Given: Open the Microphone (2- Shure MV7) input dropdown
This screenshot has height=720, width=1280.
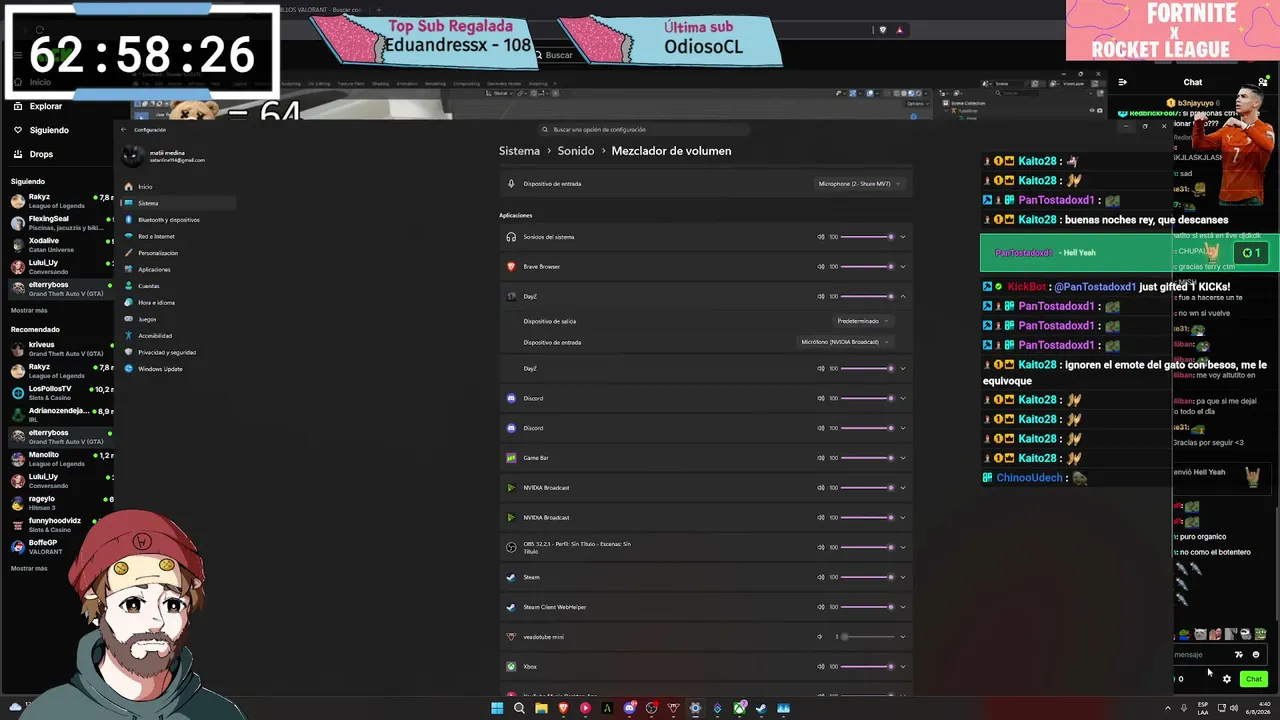Looking at the screenshot, I should pos(860,184).
